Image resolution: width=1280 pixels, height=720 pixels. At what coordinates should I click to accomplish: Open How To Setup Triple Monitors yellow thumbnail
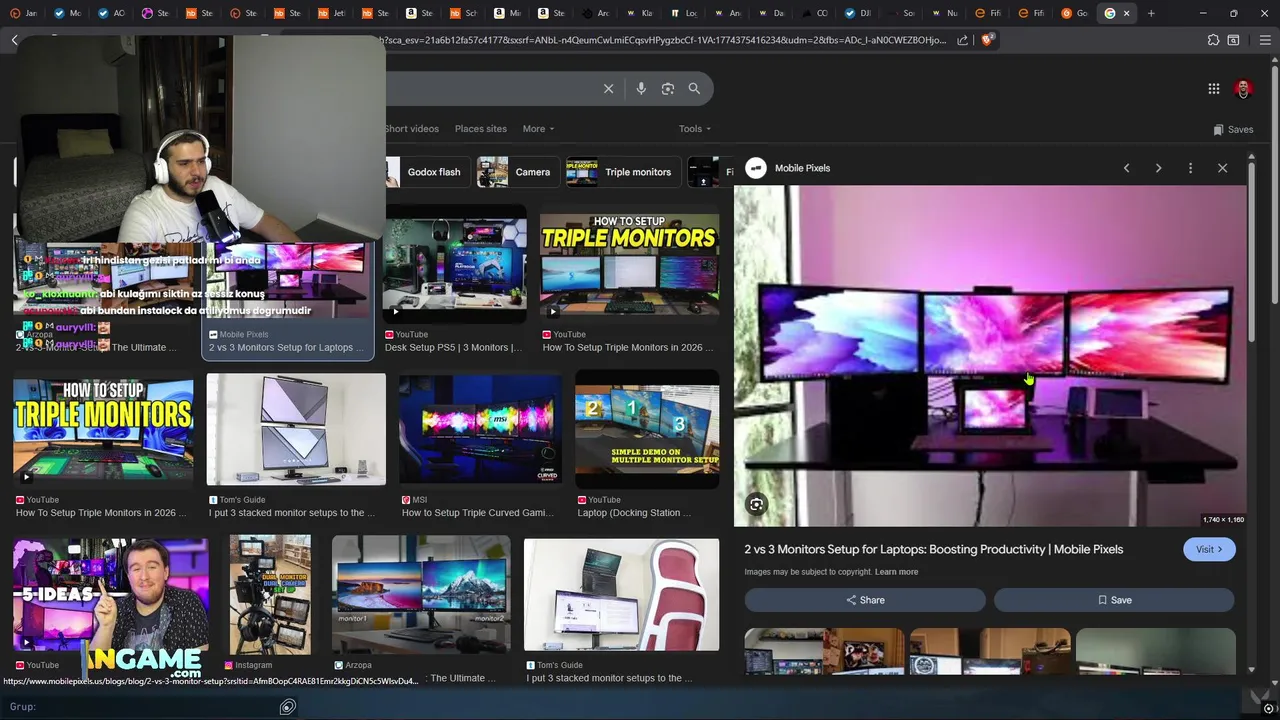point(629,263)
